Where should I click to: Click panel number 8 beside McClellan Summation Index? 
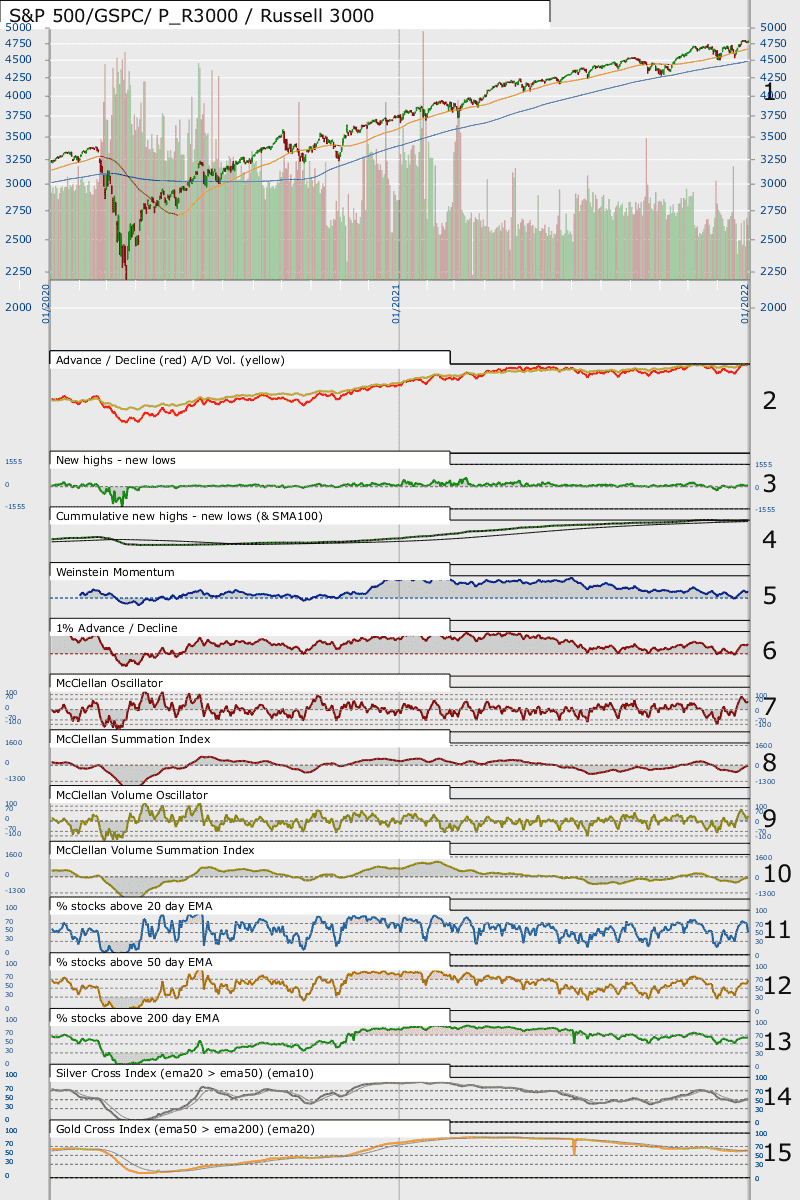coord(769,762)
